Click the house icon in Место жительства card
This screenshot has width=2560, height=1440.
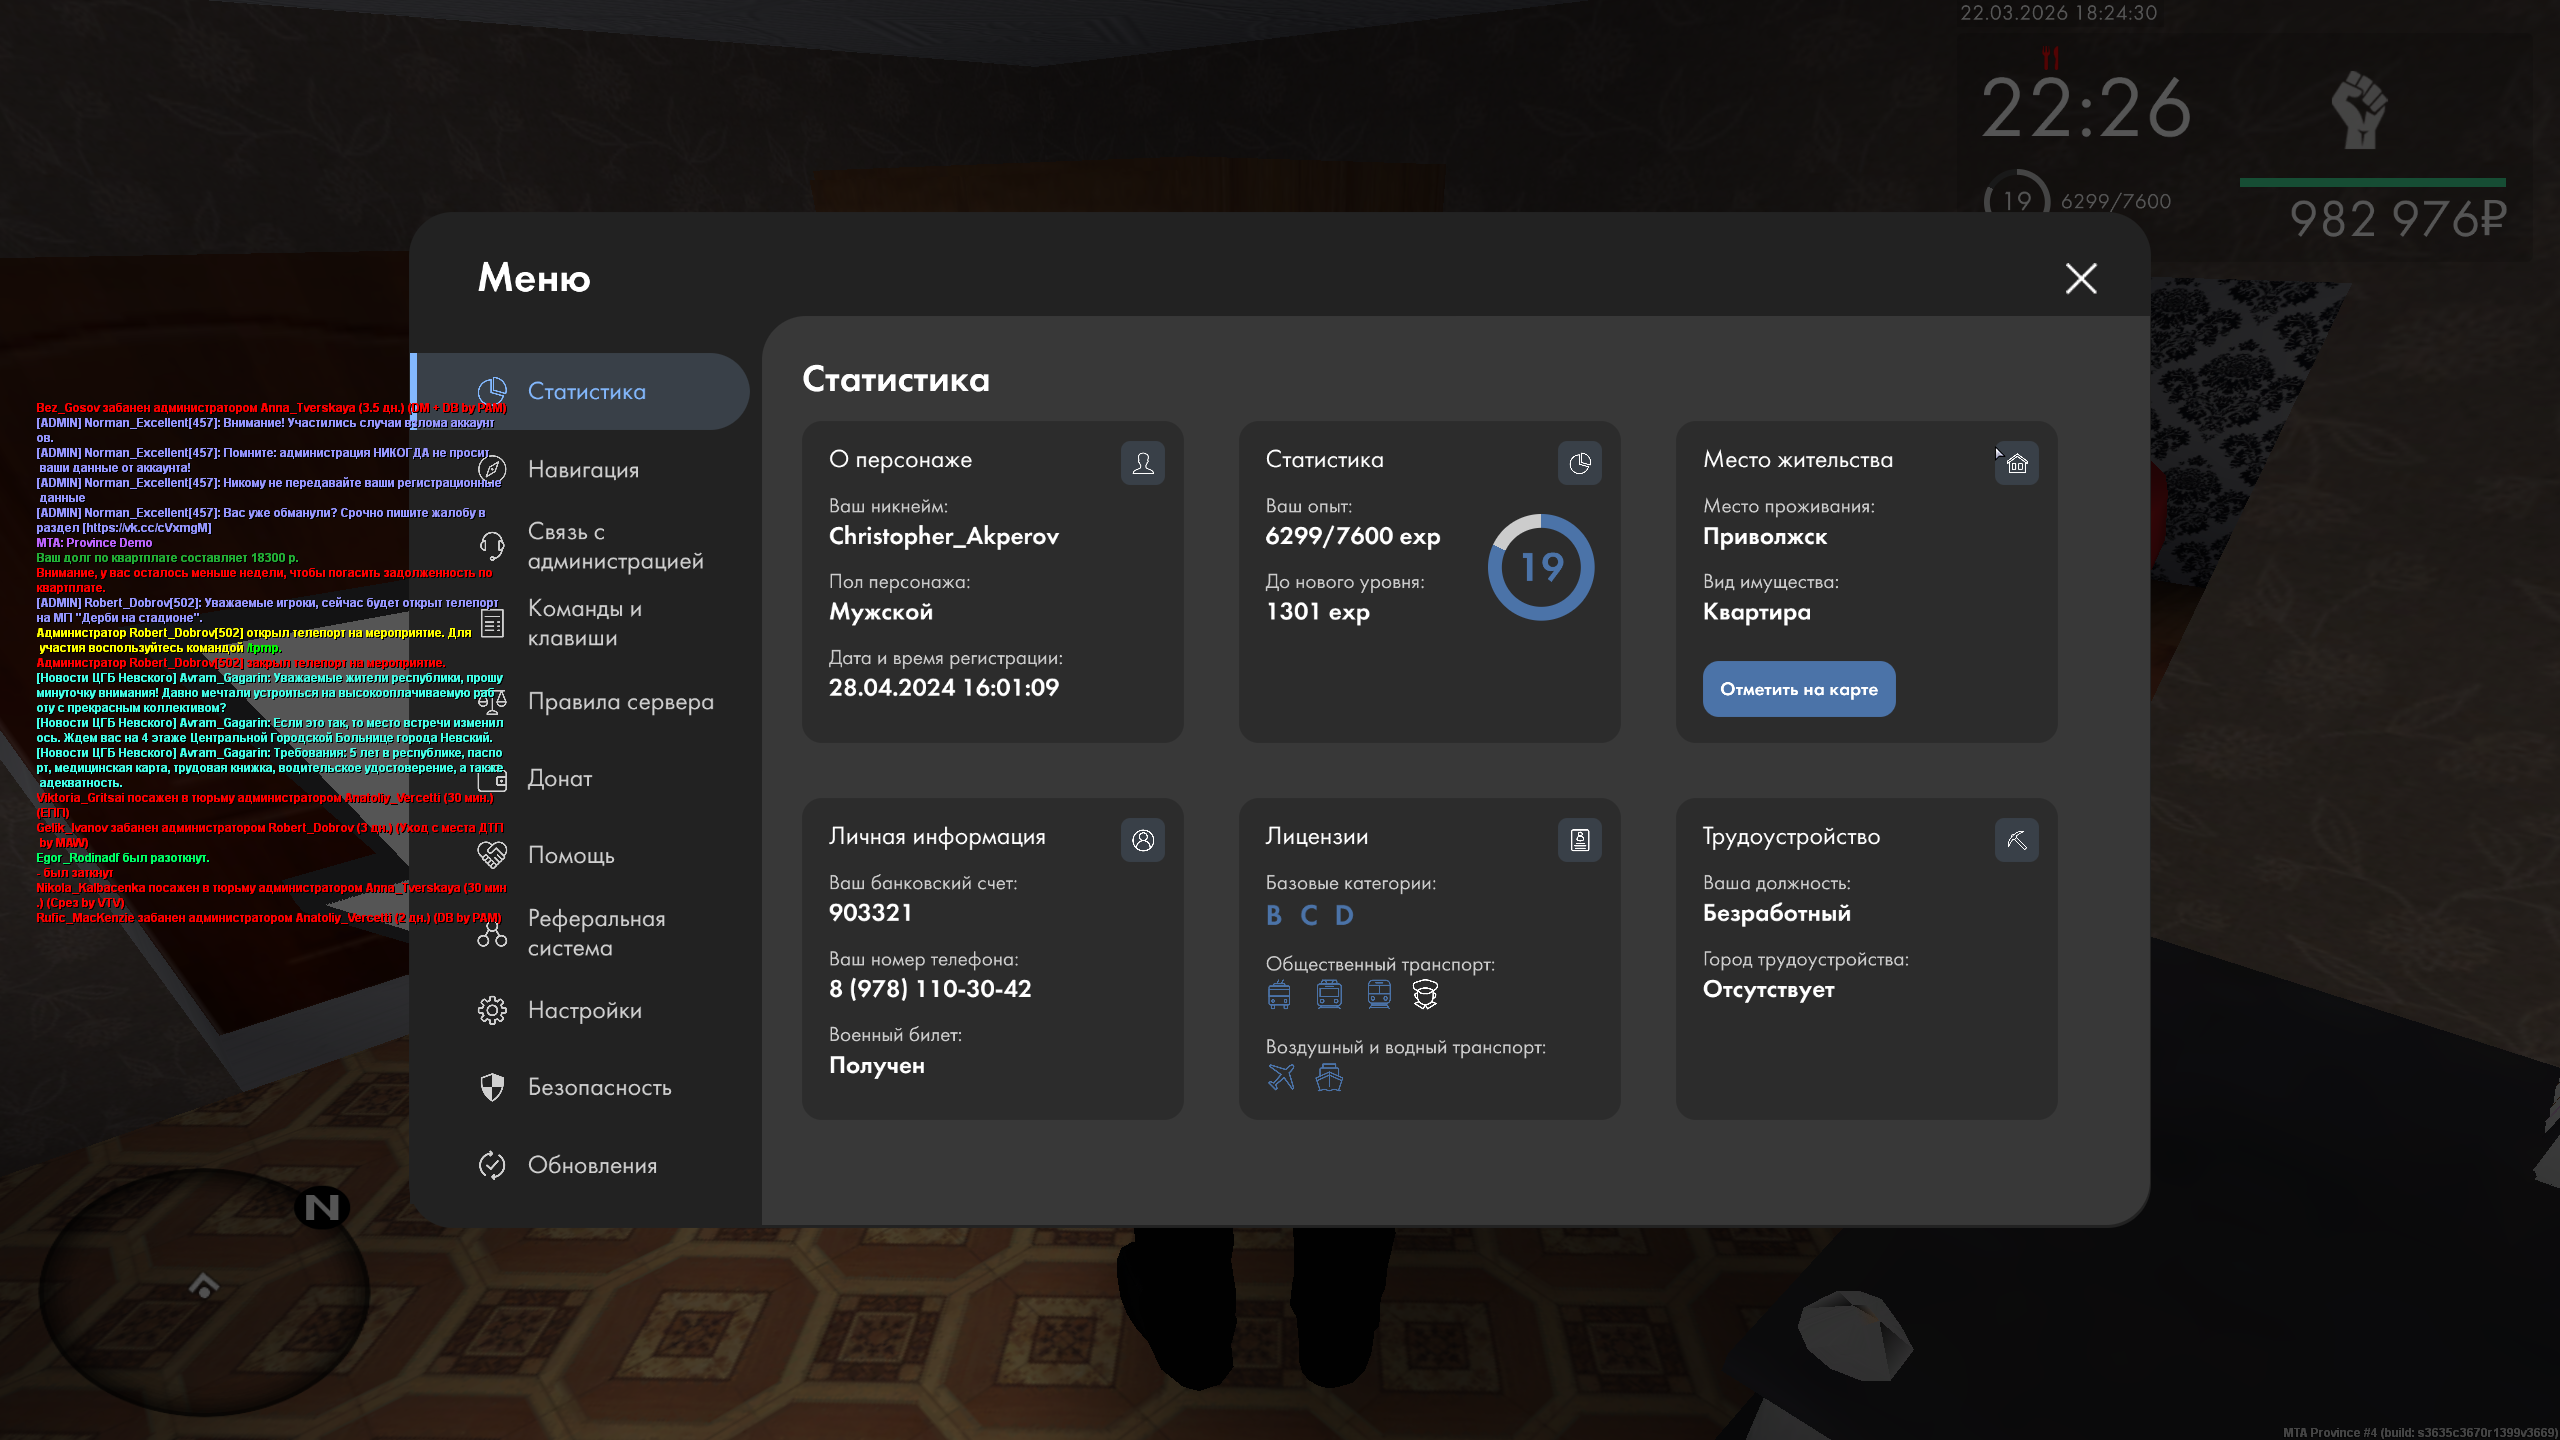2016,463
